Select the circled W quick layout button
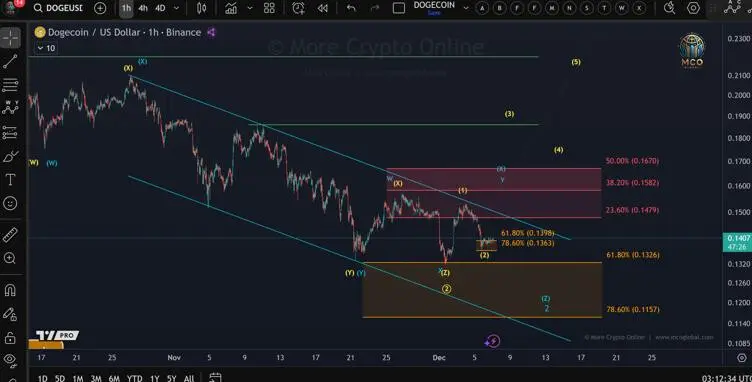Image resolution: width=752 pixels, height=382 pixels. click(x=622, y=8)
